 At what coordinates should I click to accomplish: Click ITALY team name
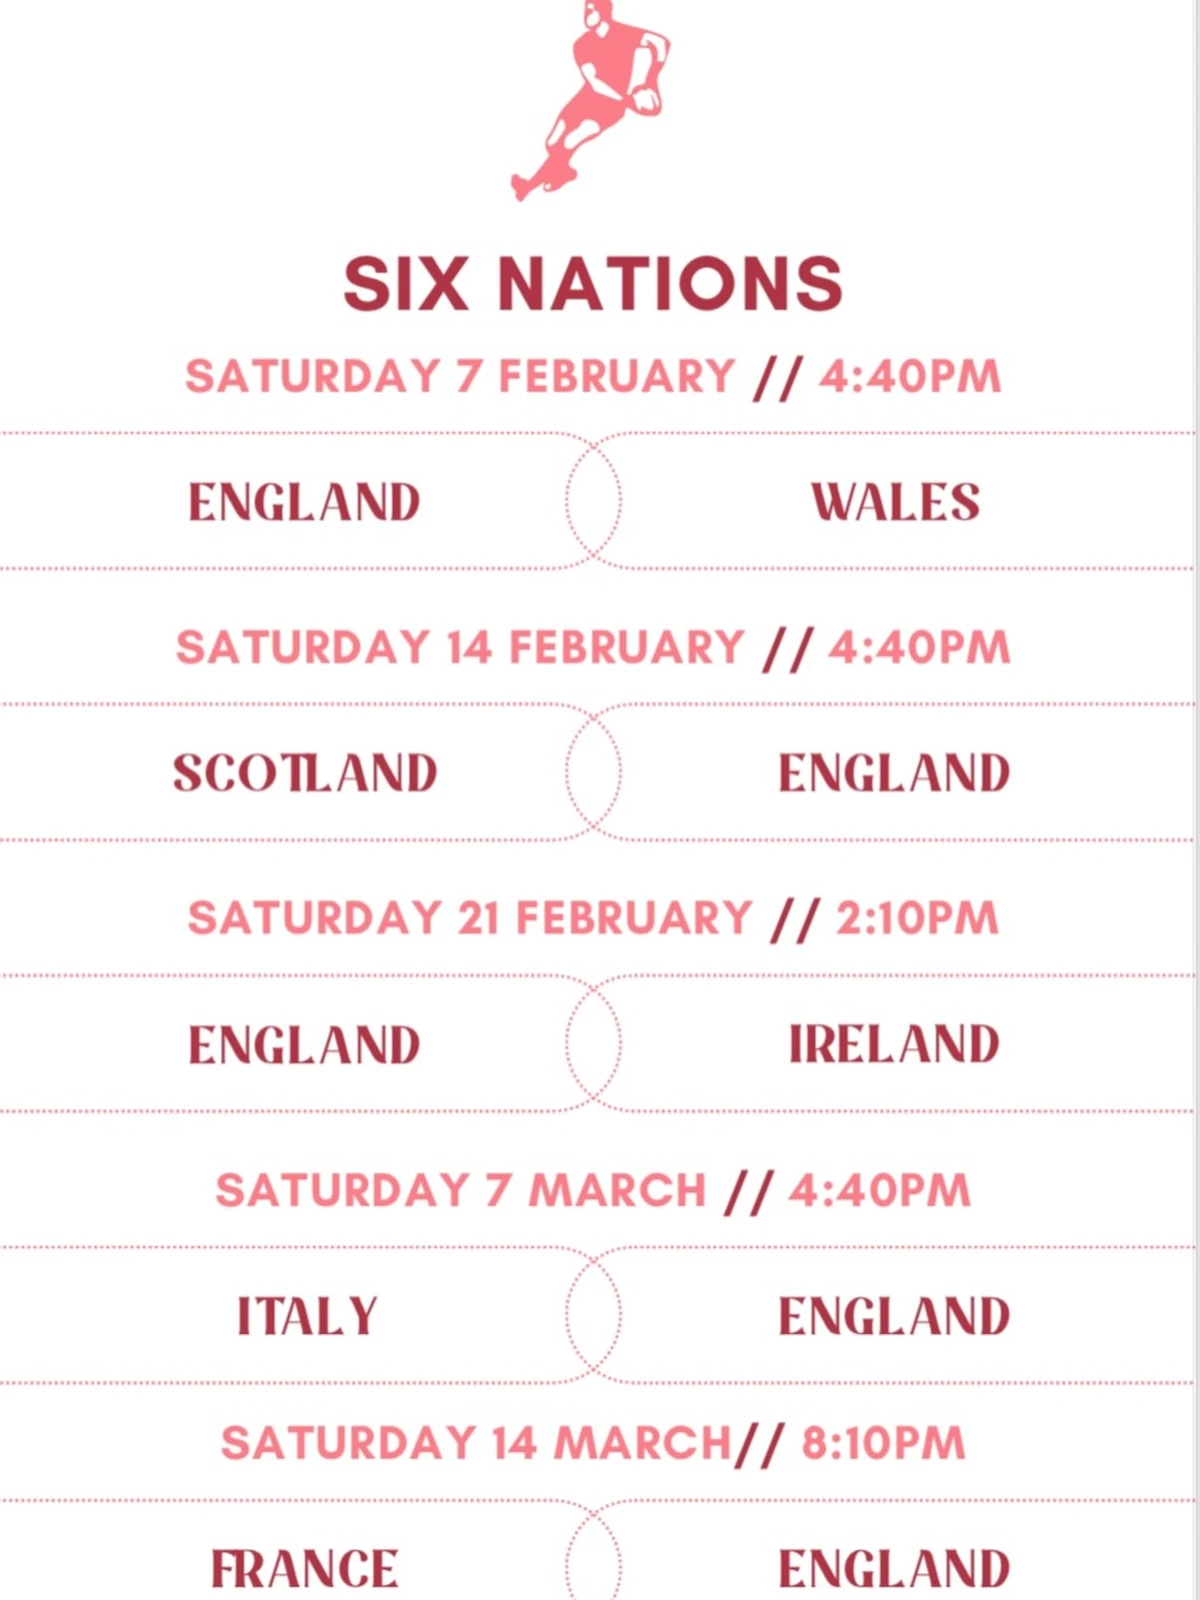tap(307, 1316)
